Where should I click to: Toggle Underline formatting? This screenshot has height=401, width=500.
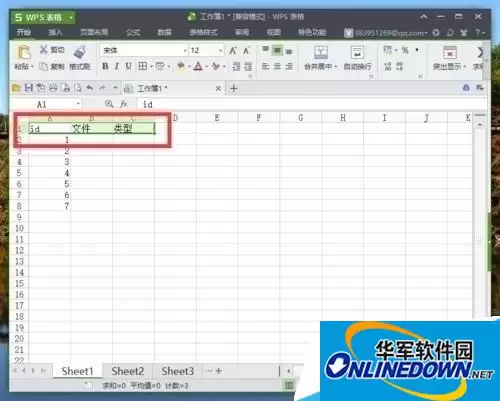point(128,66)
